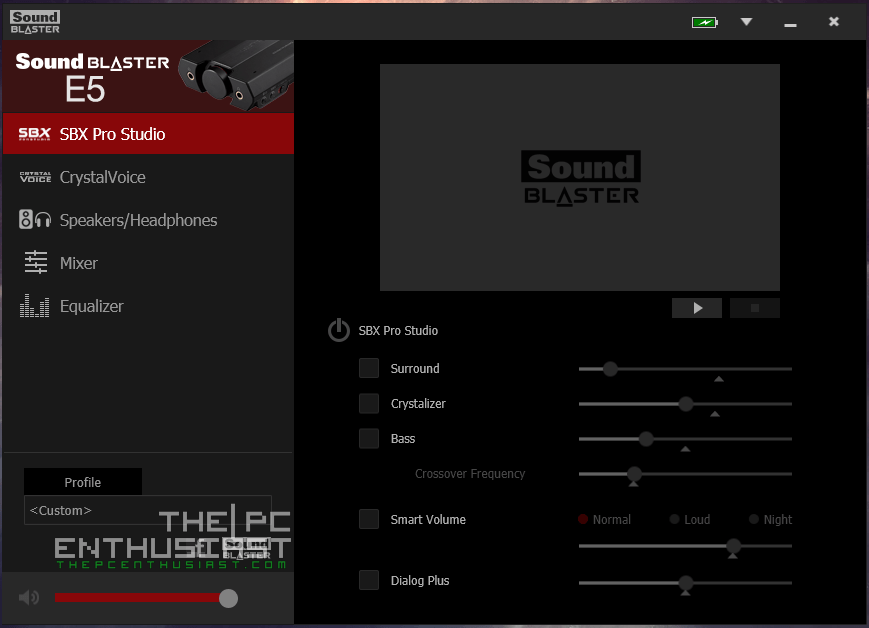Click the Surround default marker triangle
The height and width of the screenshot is (628, 869).
(719, 379)
